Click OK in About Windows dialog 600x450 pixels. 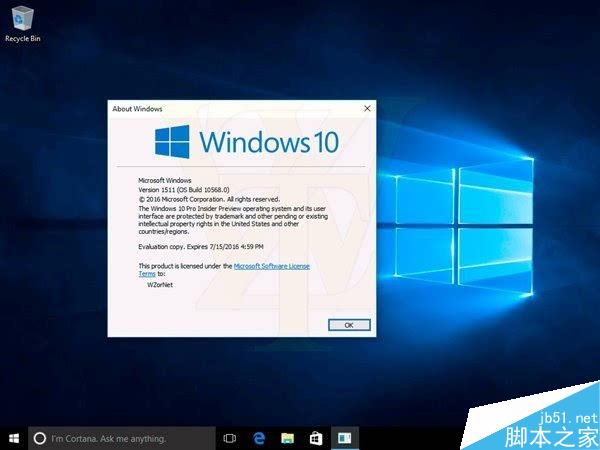[x=349, y=325]
